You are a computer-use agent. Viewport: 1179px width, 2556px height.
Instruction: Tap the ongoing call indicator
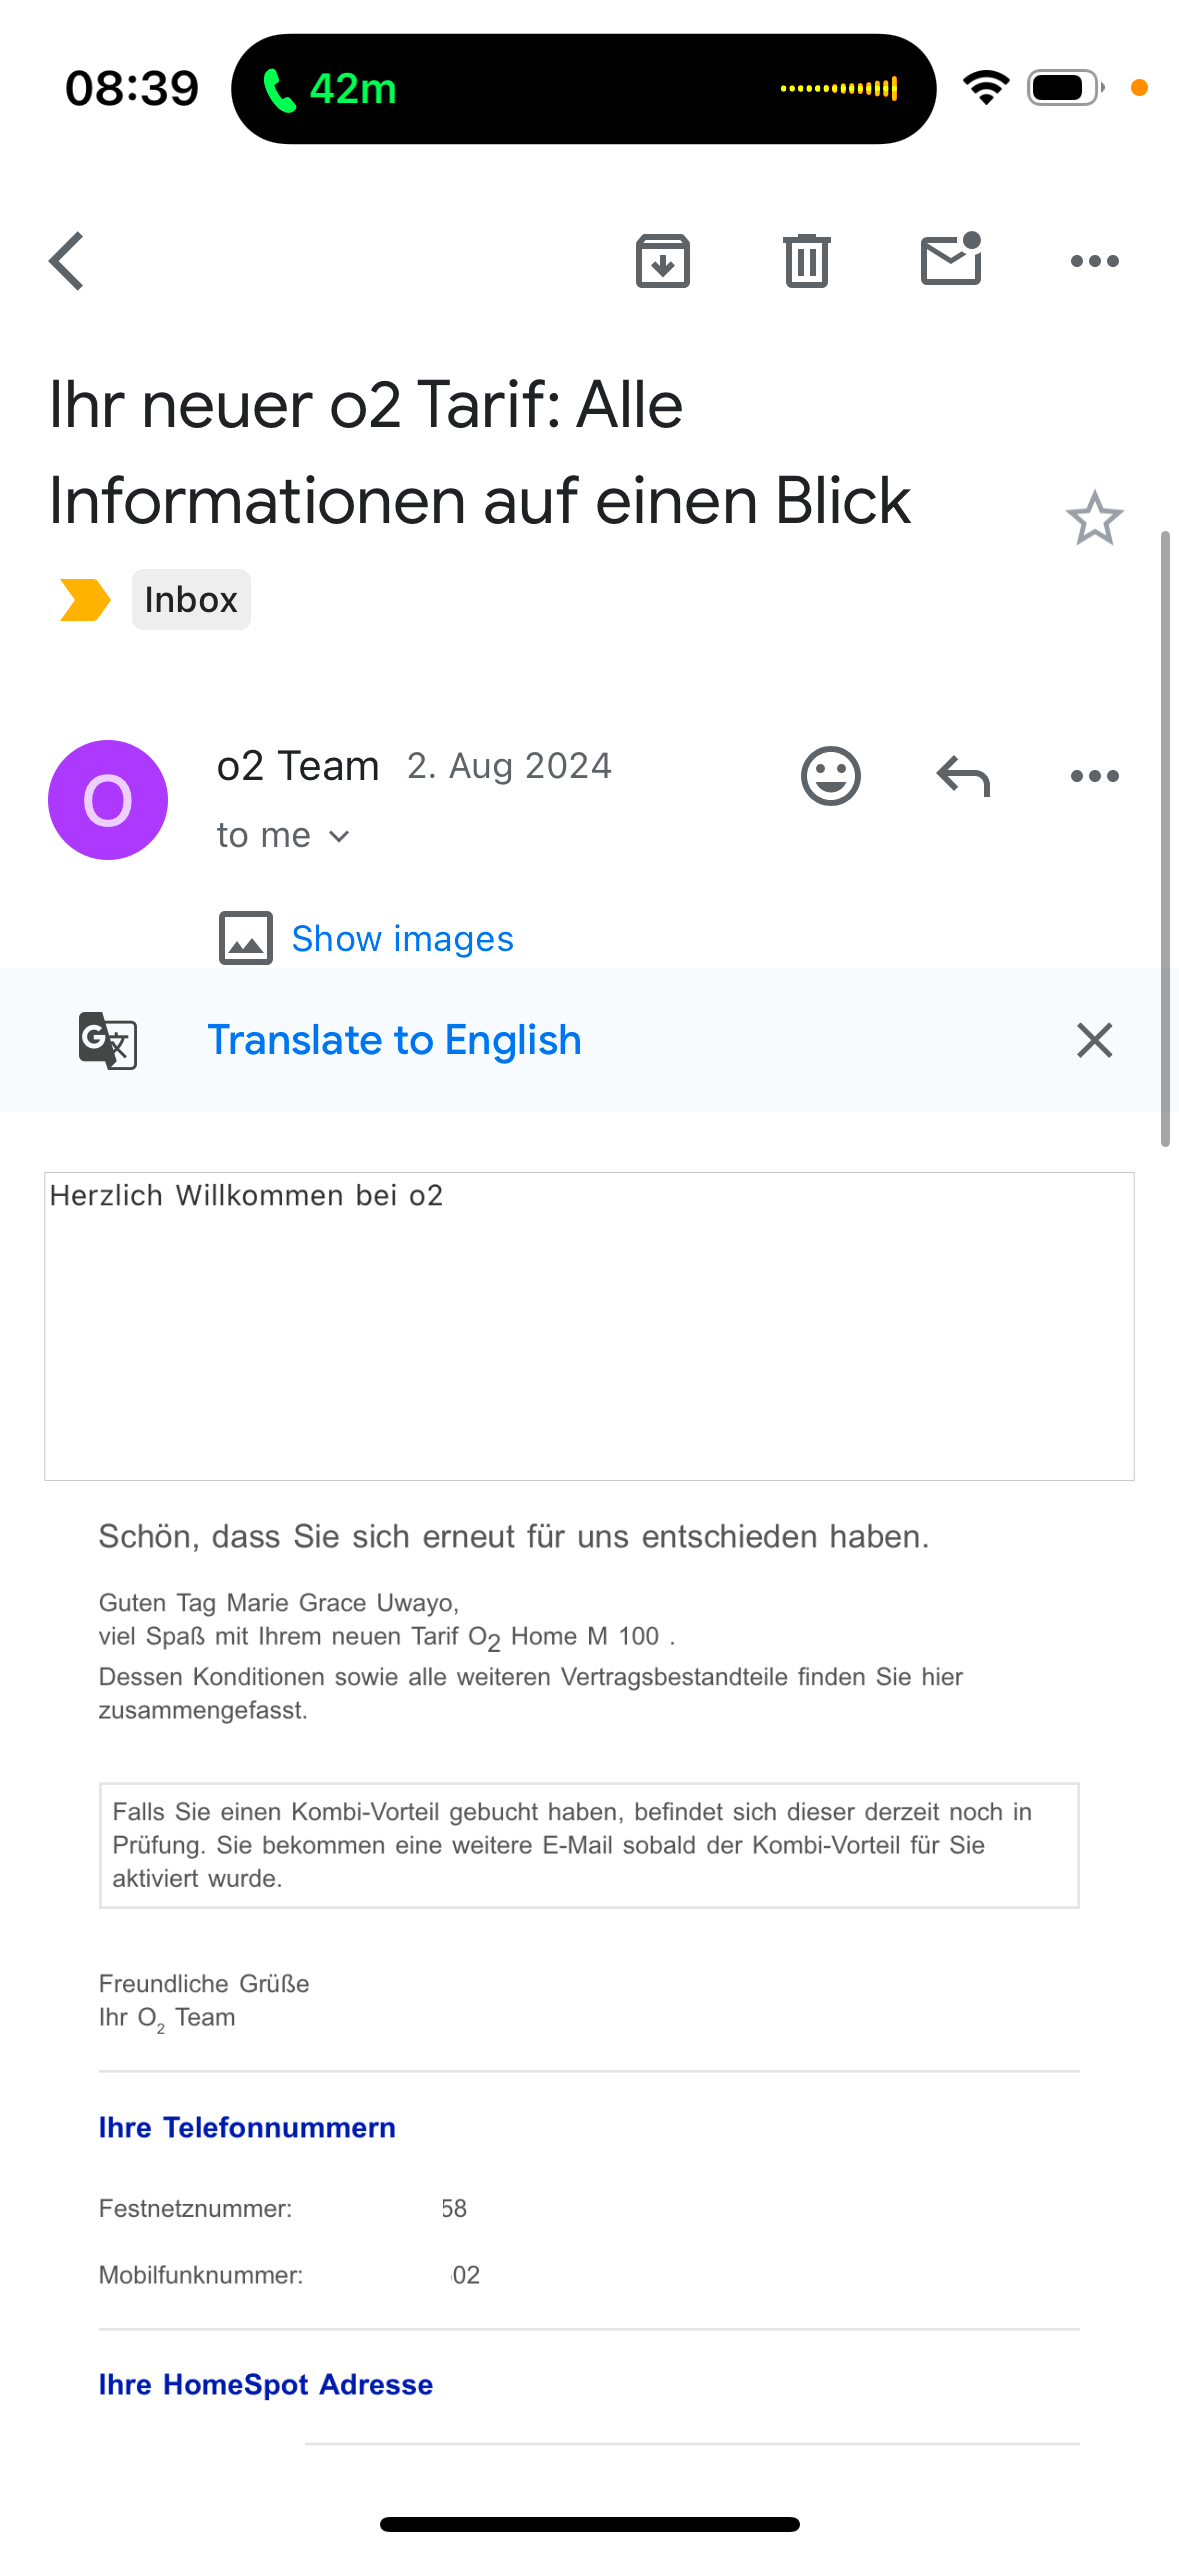pyautogui.click(x=584, y=89)
